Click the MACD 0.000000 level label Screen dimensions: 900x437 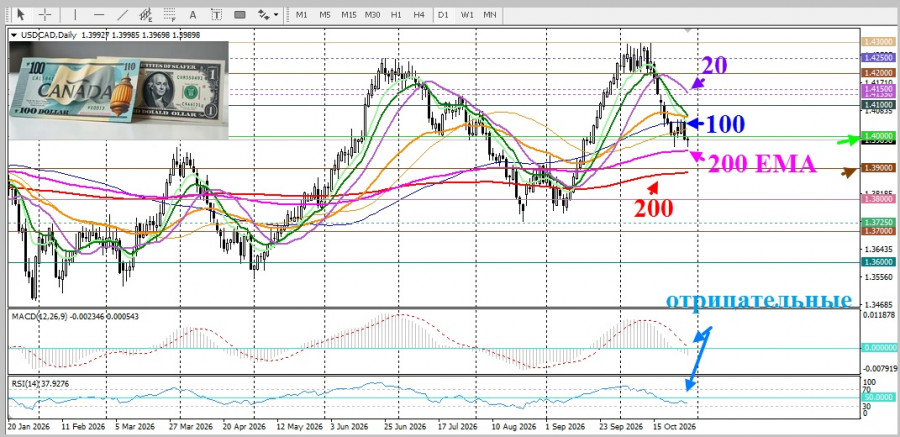coord(879,348)
